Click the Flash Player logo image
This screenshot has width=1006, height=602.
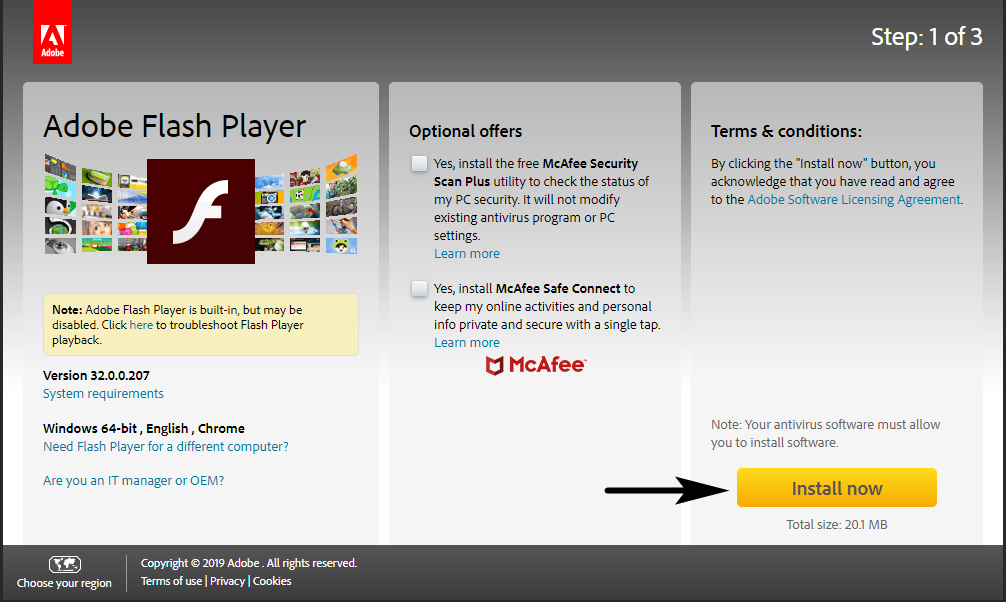click(x=201, y=211)
